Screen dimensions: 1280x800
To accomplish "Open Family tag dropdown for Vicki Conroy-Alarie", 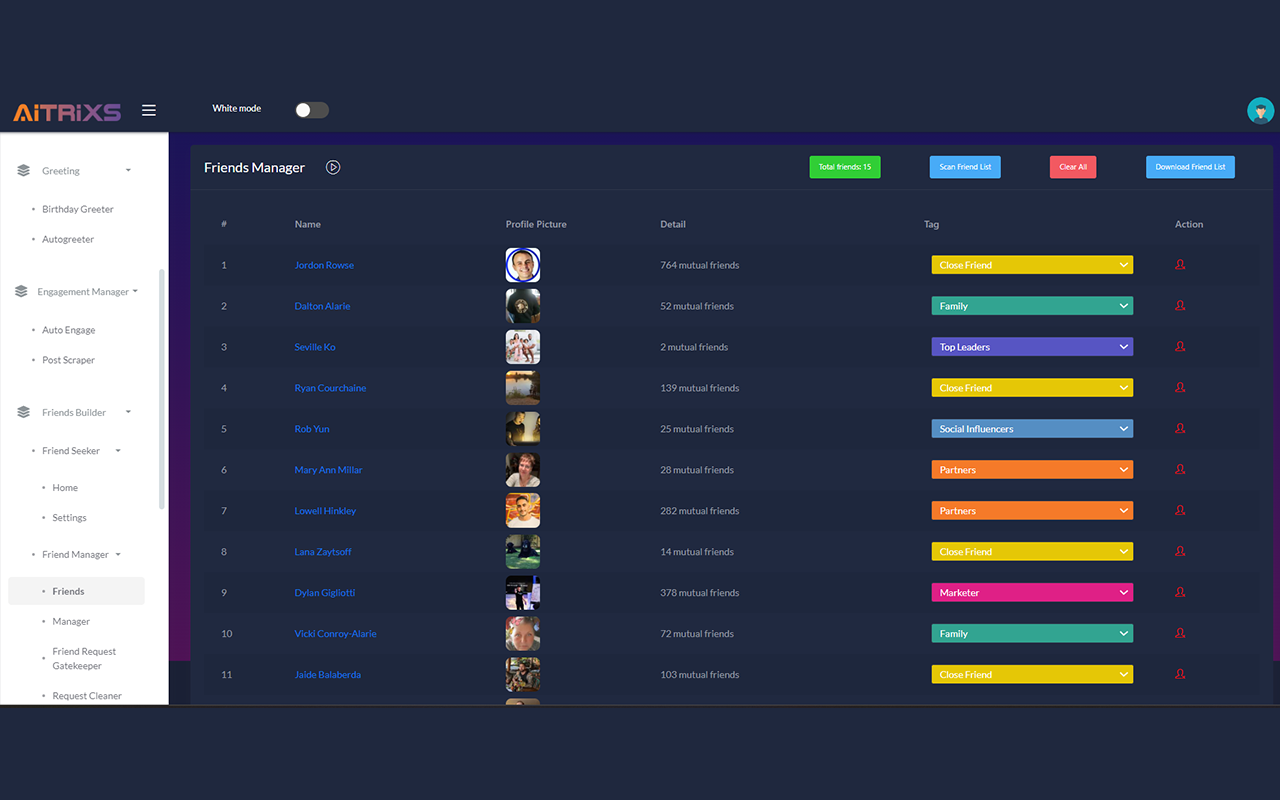I will [1032, 634].
